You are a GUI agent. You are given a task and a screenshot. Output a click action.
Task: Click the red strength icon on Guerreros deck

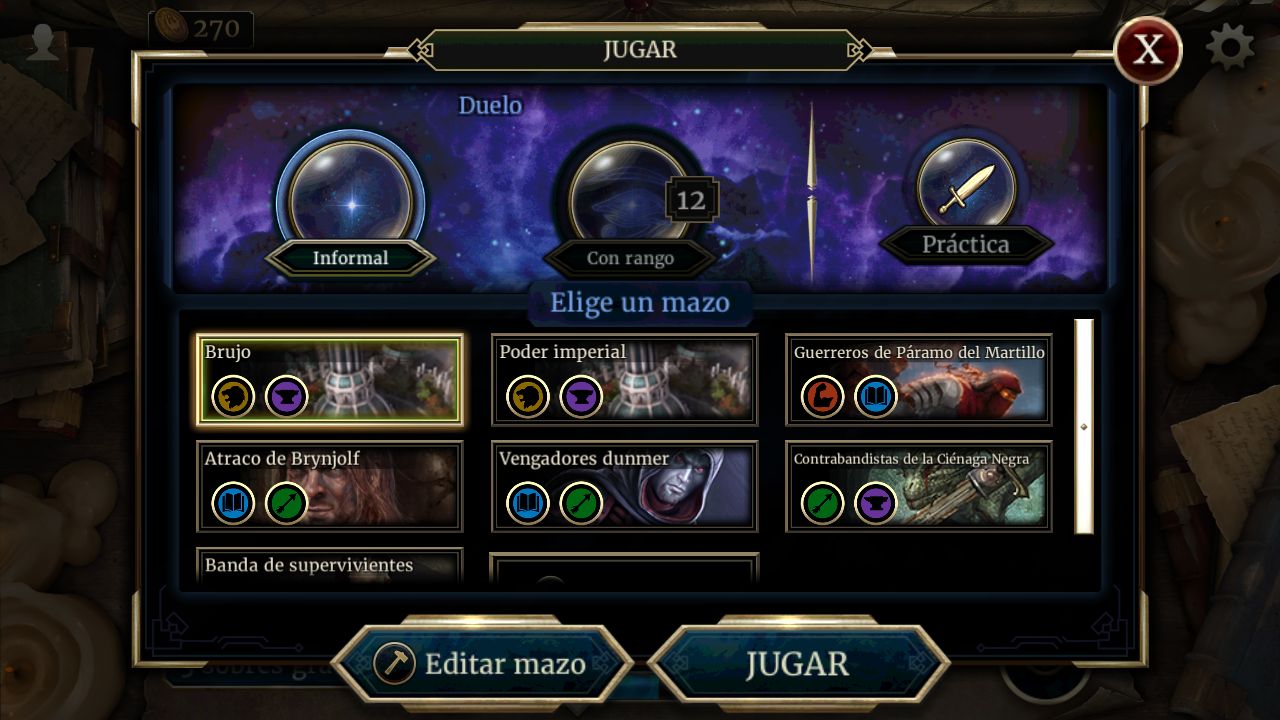[823, 397]
